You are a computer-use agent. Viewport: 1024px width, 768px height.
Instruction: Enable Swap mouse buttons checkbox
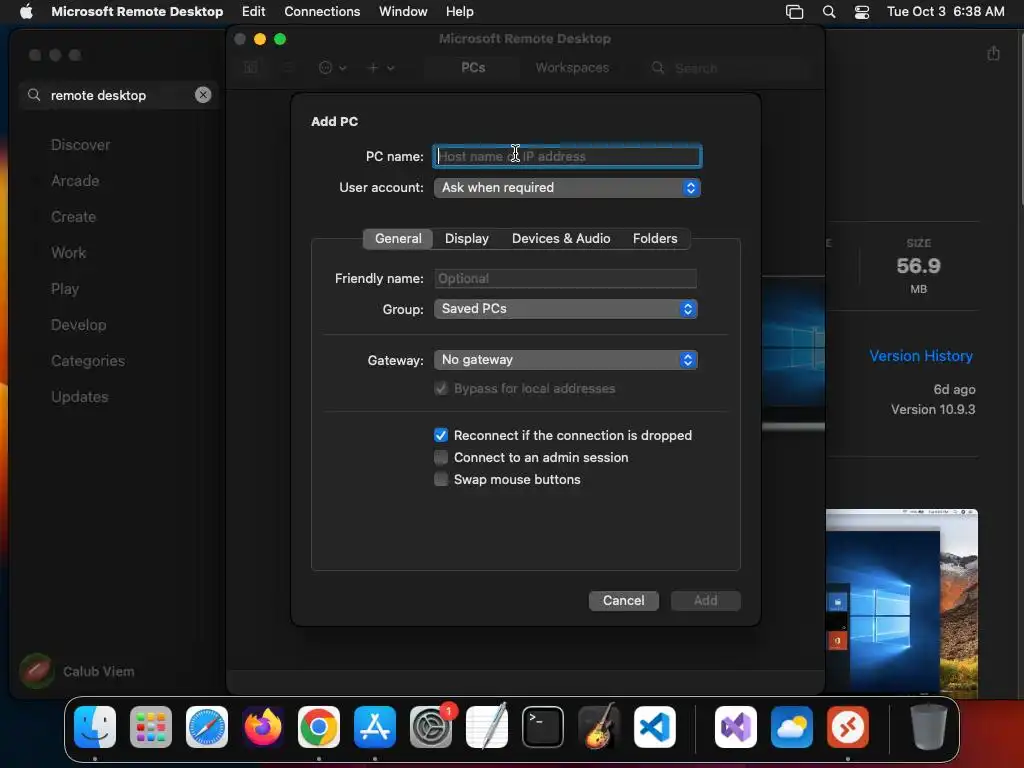pyautogui.click(x=441, y=479)
